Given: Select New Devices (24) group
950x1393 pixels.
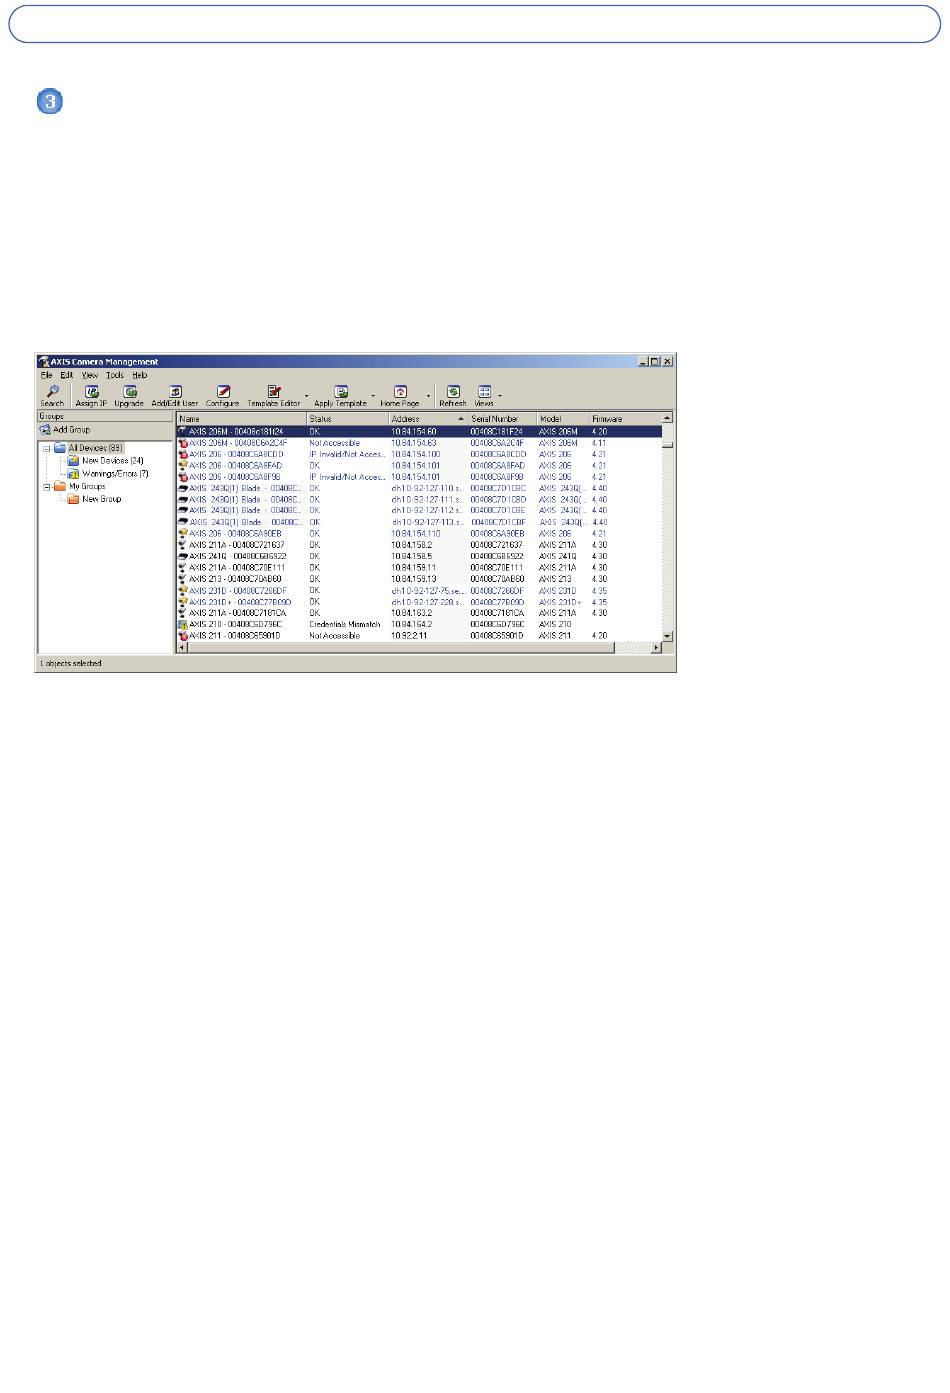Looking at the screenshot, I should (x=112, y=461).
